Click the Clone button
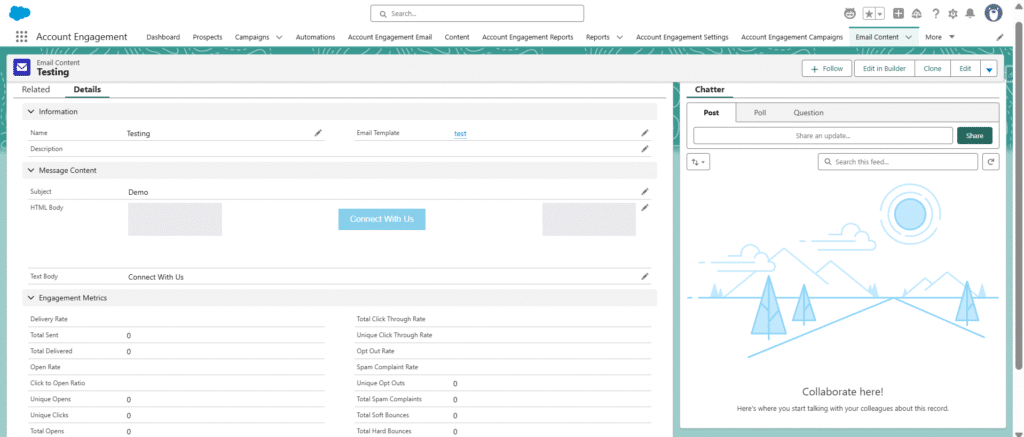The image size is (1024, 437). 933,69
